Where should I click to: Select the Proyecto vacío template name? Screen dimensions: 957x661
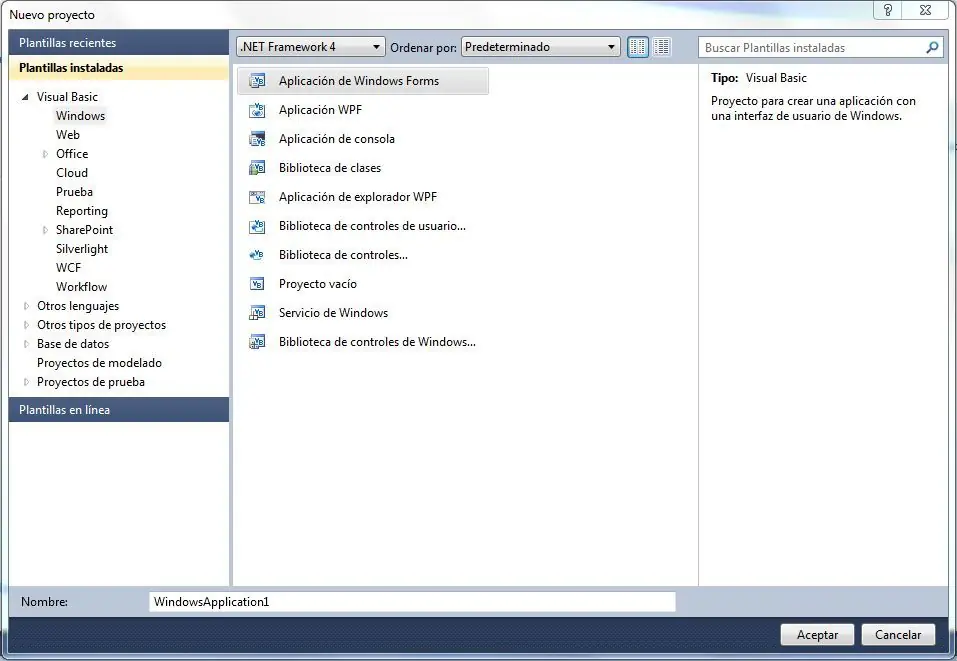click(318, 284)
